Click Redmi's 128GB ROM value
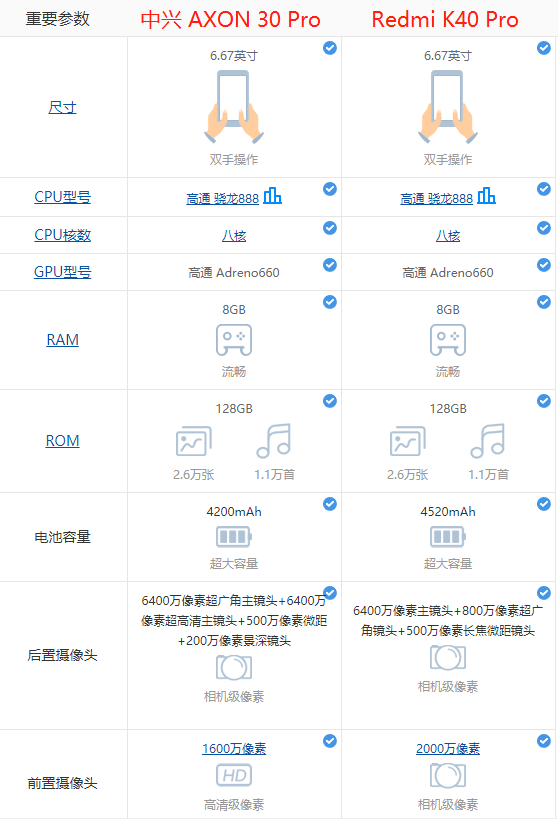The width and height of the screenshot is (558, 819). (x=448, y=409)
